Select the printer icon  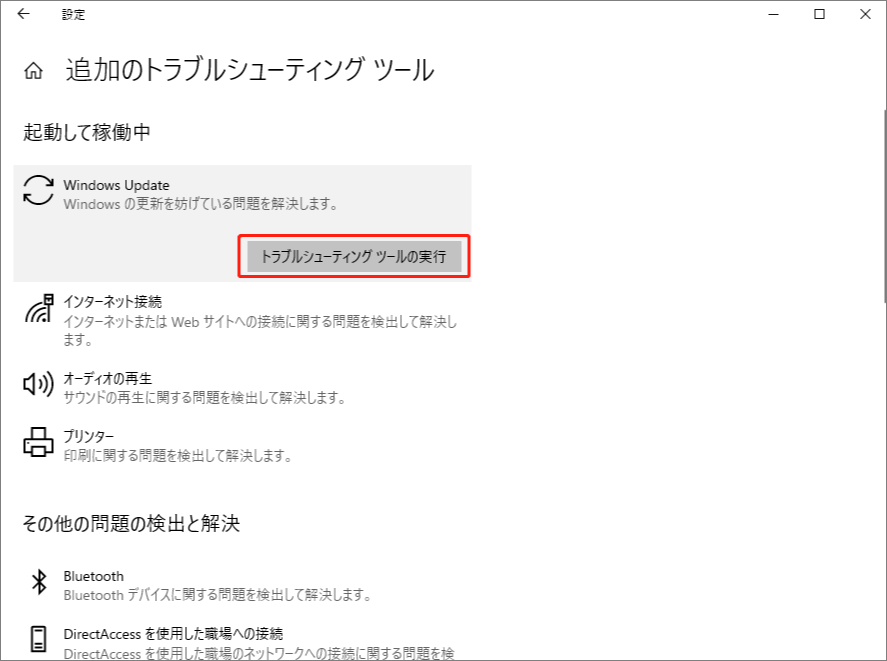[38, 442]
